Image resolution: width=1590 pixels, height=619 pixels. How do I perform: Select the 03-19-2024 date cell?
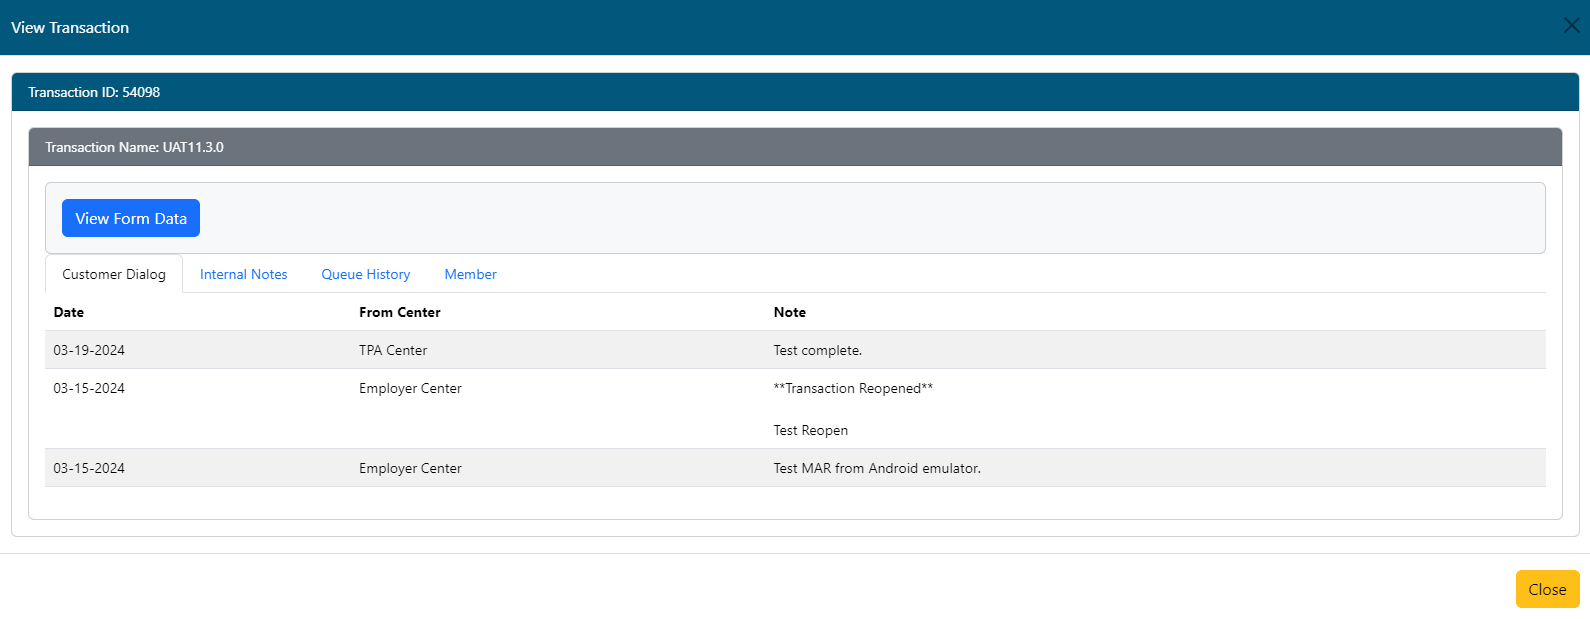89,350
